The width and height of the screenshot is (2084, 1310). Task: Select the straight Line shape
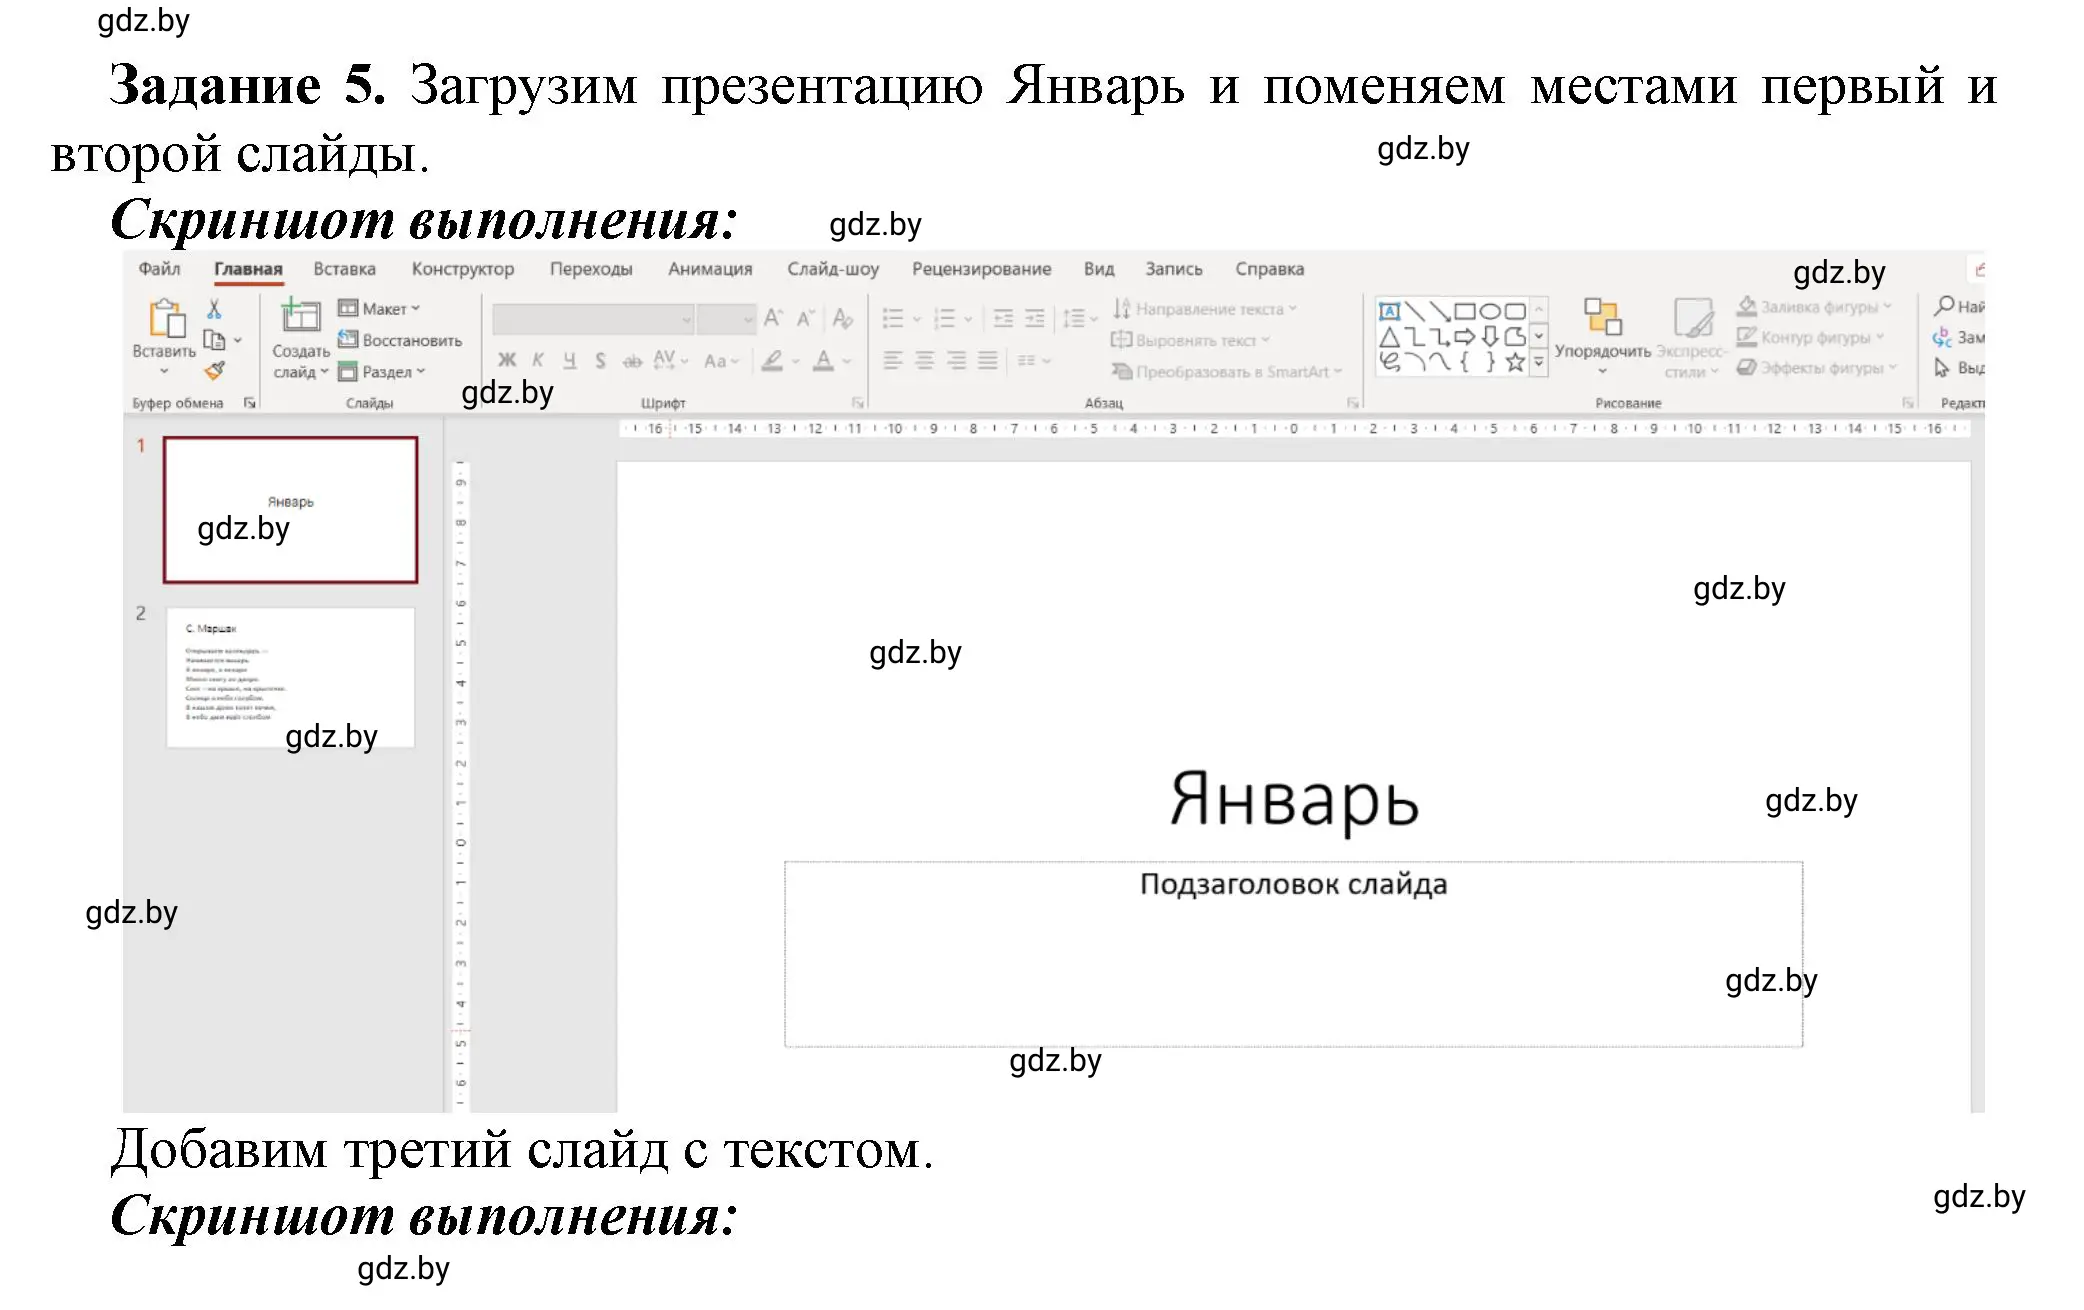tap(1414, 311)
